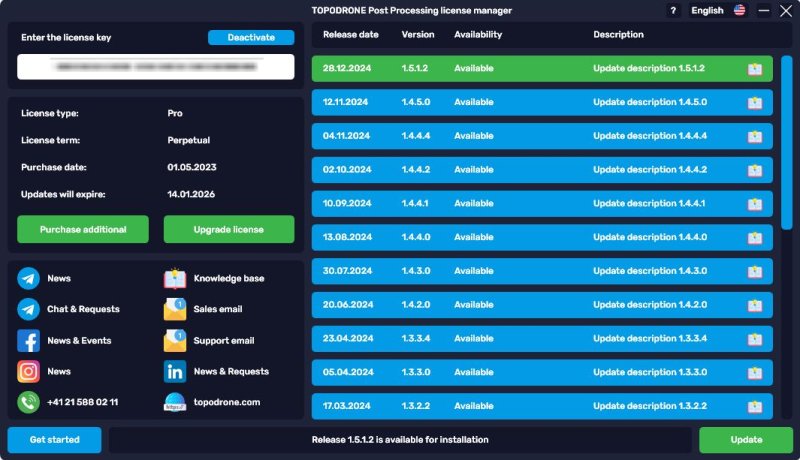Open the English language selector

click(717, 11)
